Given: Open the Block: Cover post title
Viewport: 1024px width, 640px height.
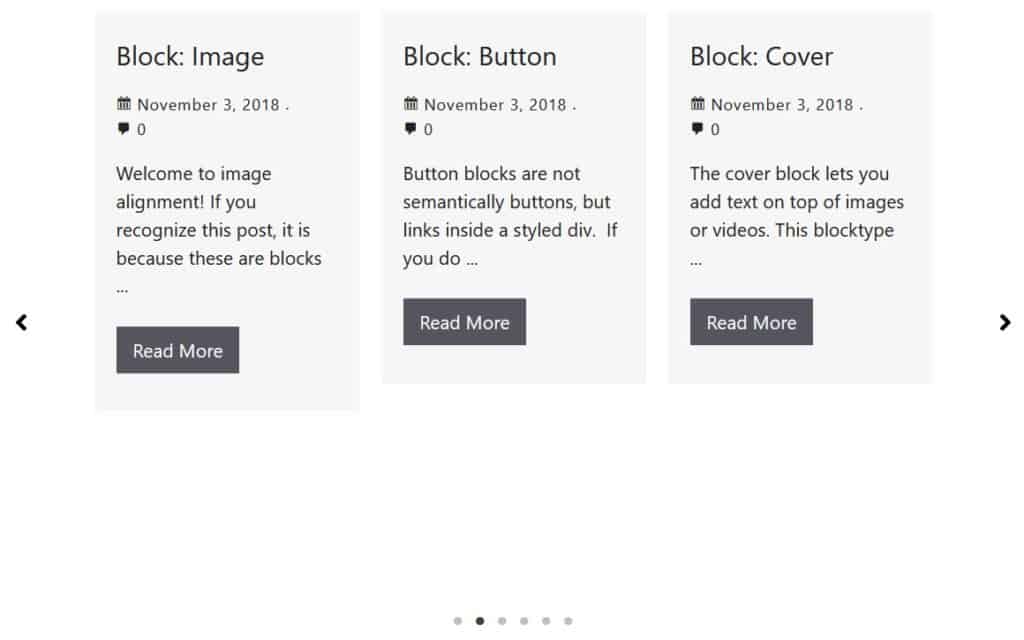Looking at the screenshot, I should (761, 57).
